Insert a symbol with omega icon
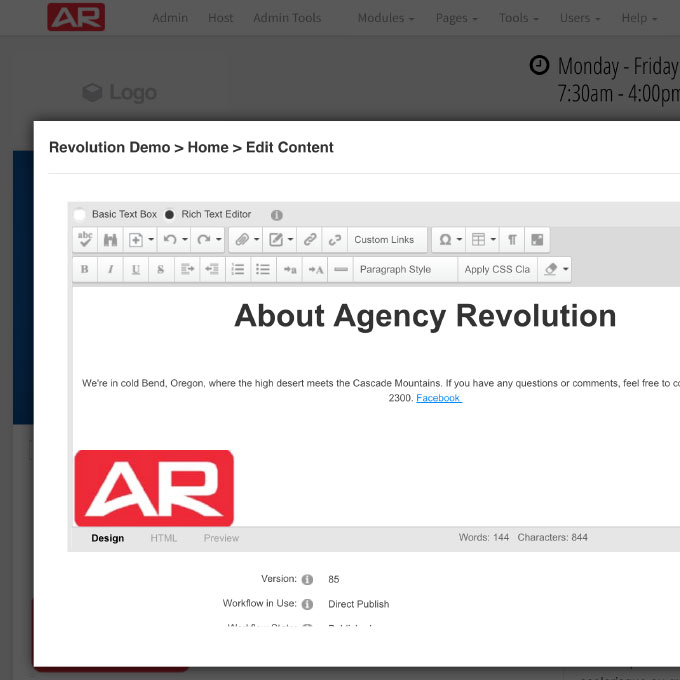The height and width of the screenshot is (680, 680). 445,239
